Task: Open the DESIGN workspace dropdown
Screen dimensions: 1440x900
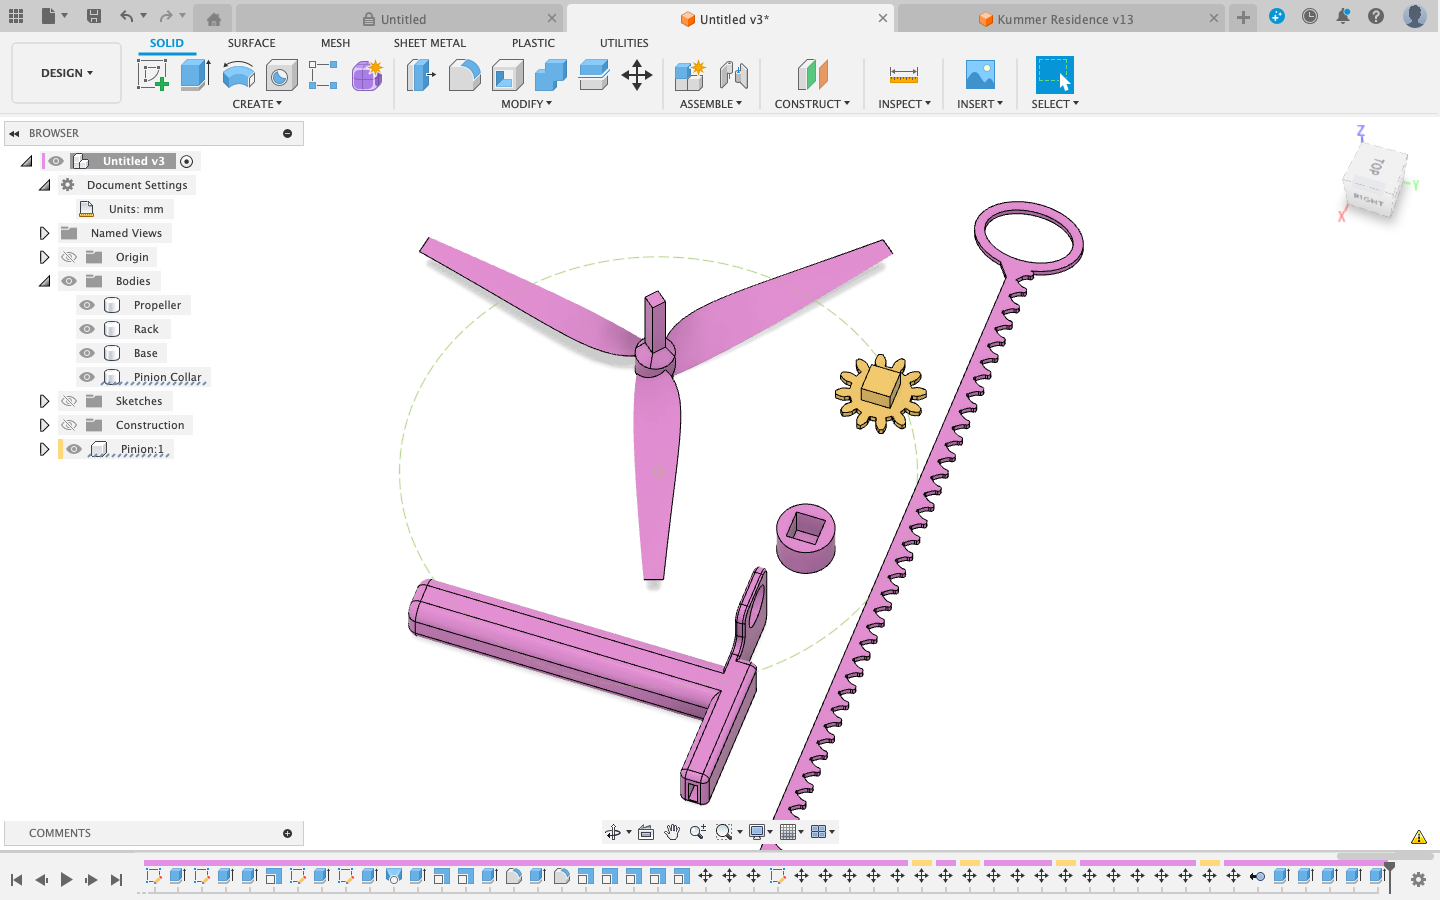Action: (66, 72)
